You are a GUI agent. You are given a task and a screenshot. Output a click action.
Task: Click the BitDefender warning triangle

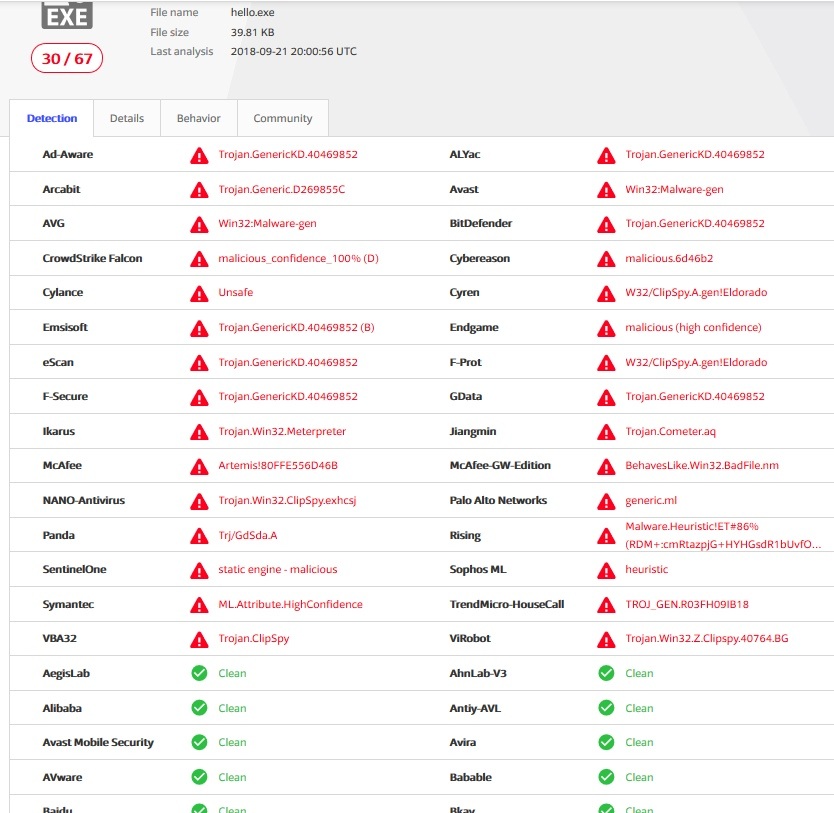pyautogui.click(x=606, y=224)
